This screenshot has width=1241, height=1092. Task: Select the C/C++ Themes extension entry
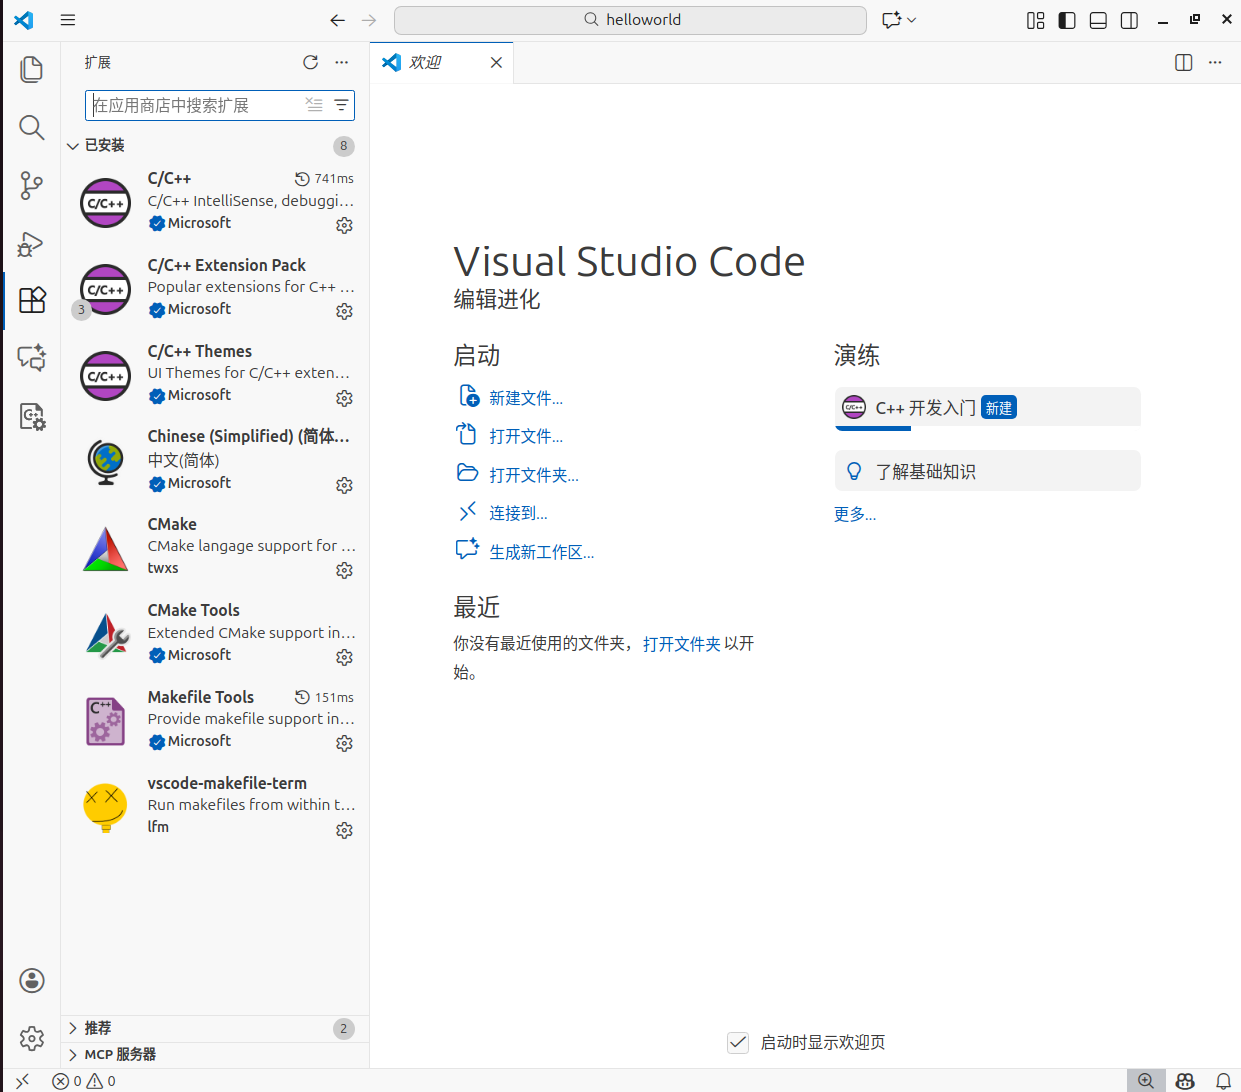(x=215, y=374)
